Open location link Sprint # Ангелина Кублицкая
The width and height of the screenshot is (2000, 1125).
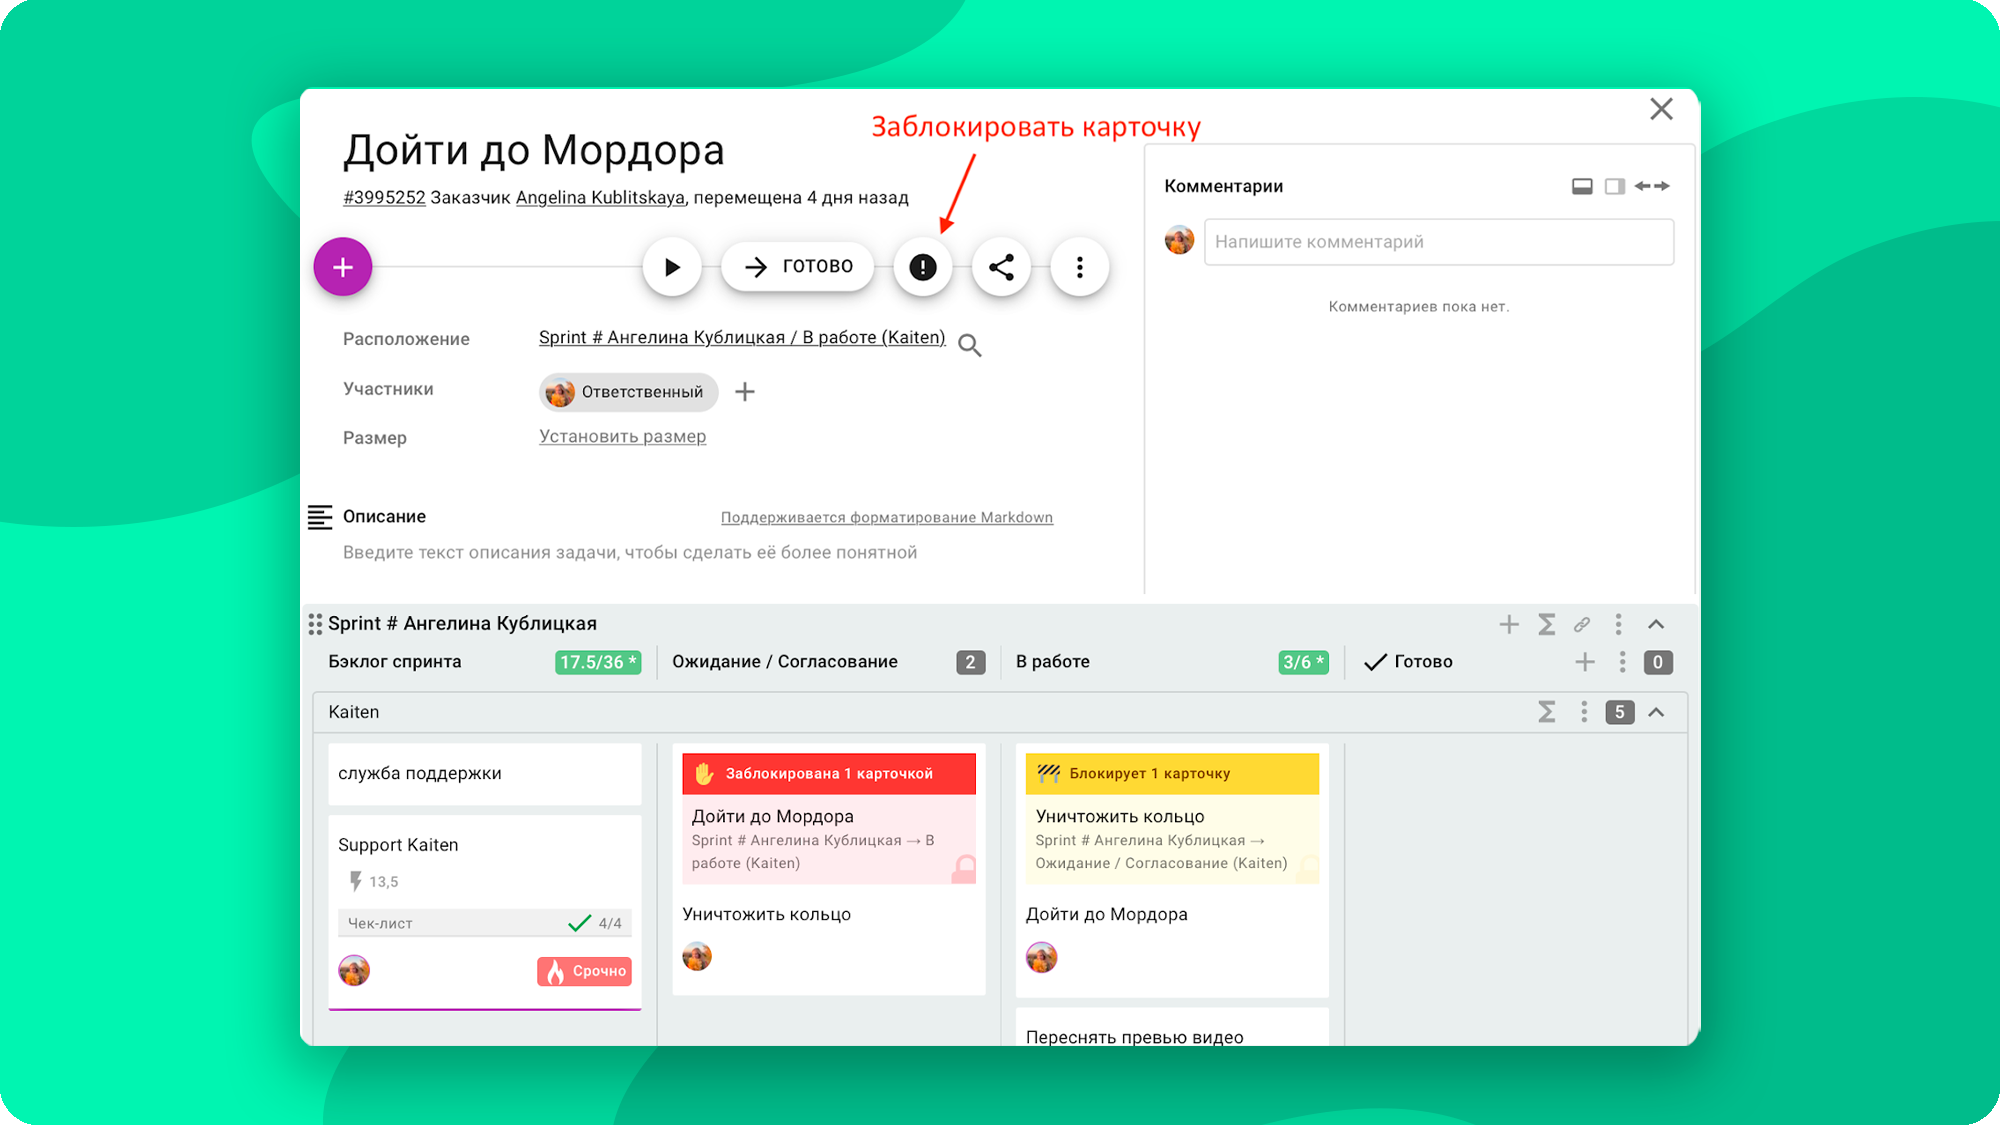coord(742,338)
